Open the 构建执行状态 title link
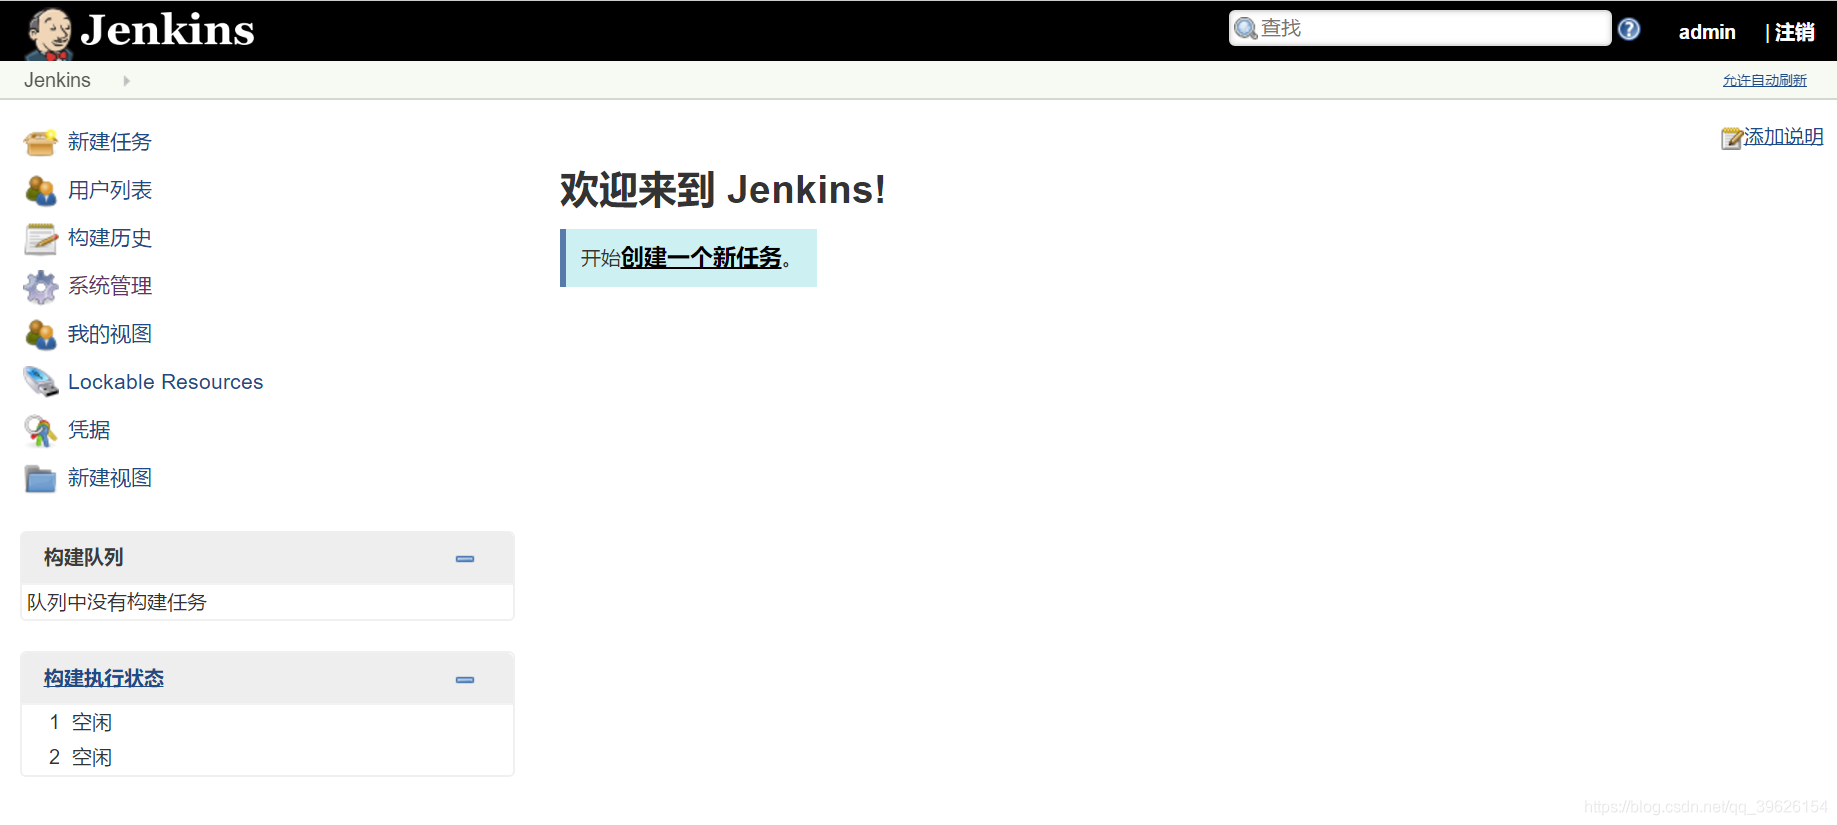Image resolution: width=1837 pixels, height=825 pixels. pos(104,678)
